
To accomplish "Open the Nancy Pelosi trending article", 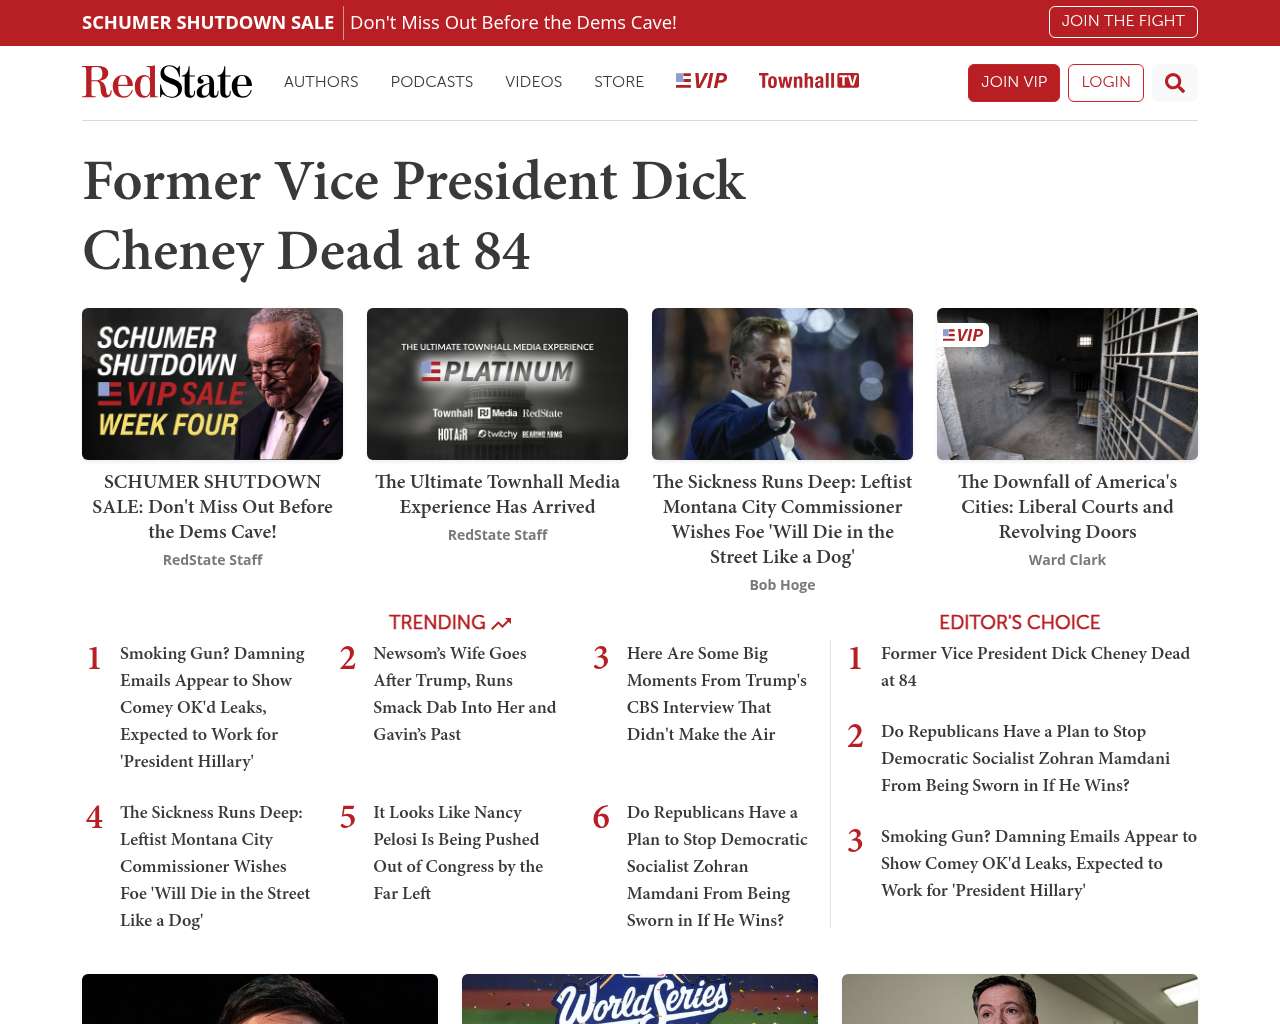I will (x=458, y=852).
